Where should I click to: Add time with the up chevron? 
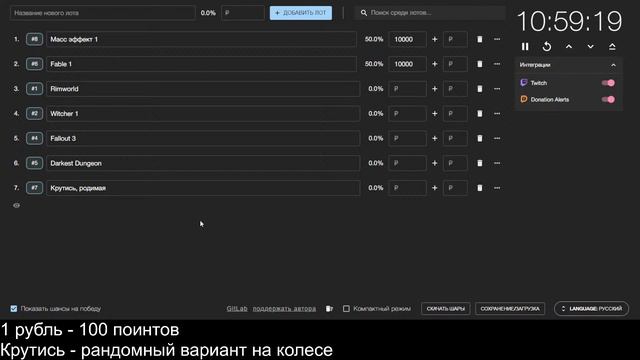pos(569,47)
